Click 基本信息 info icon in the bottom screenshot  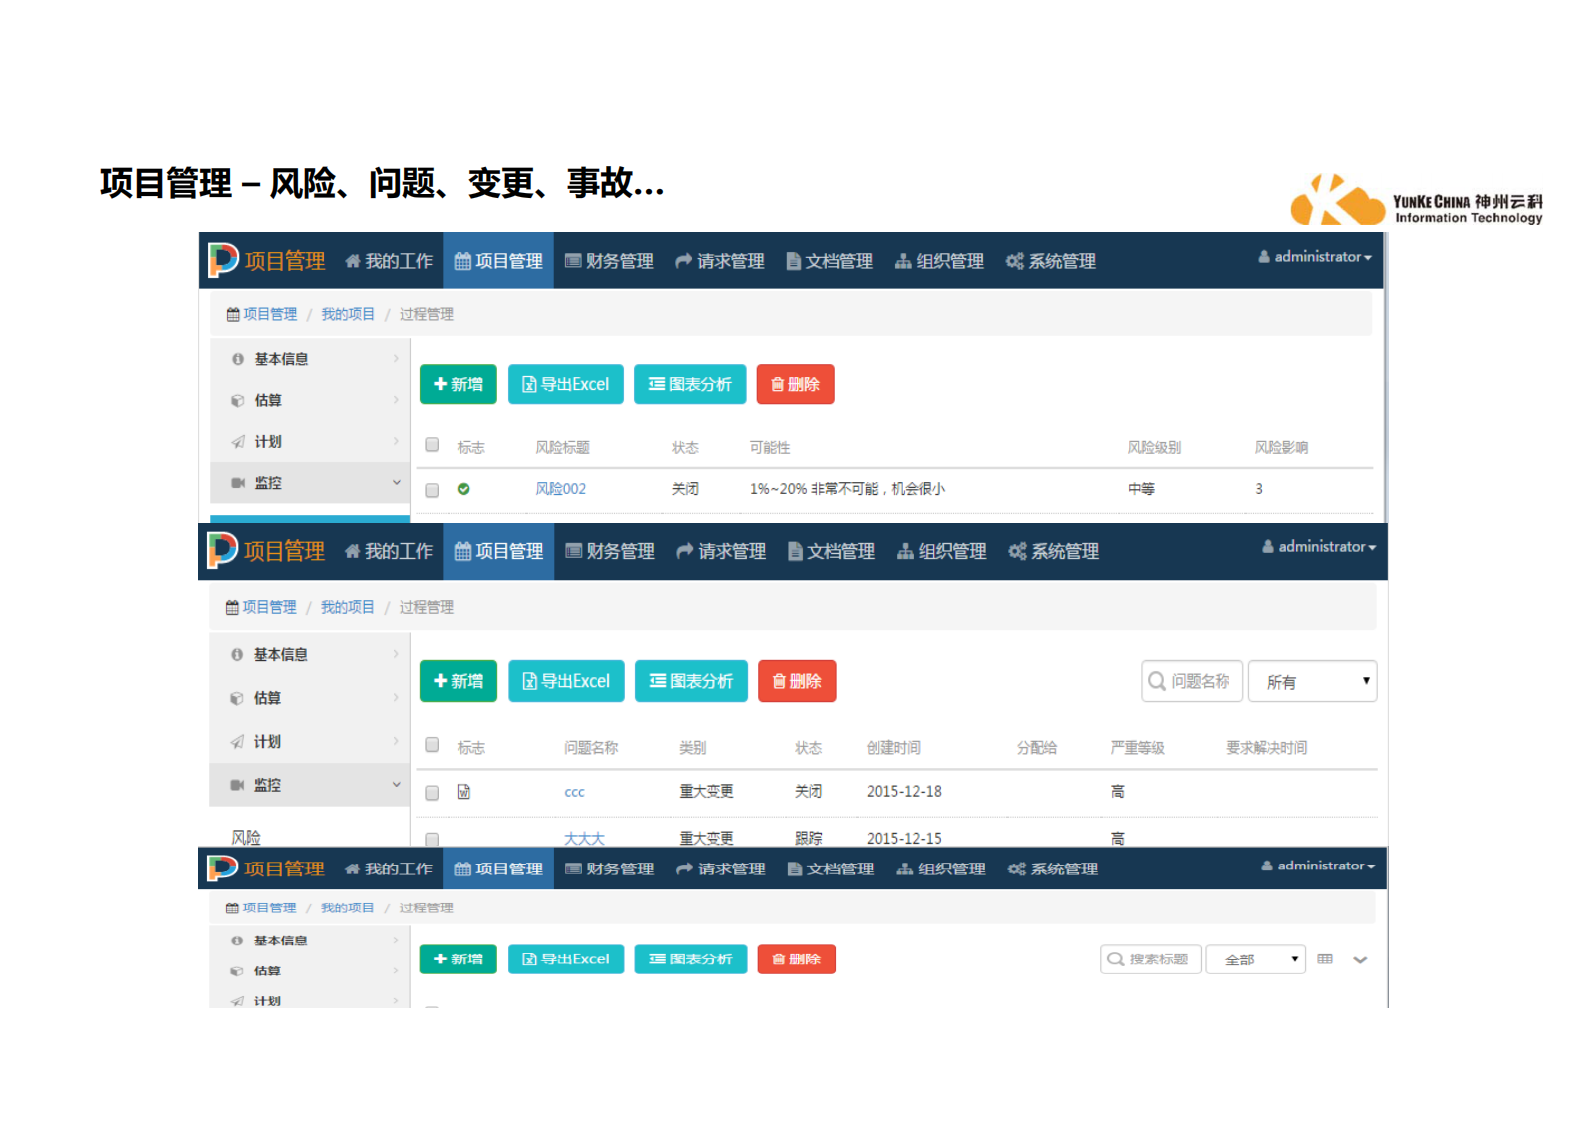point(237,941)
